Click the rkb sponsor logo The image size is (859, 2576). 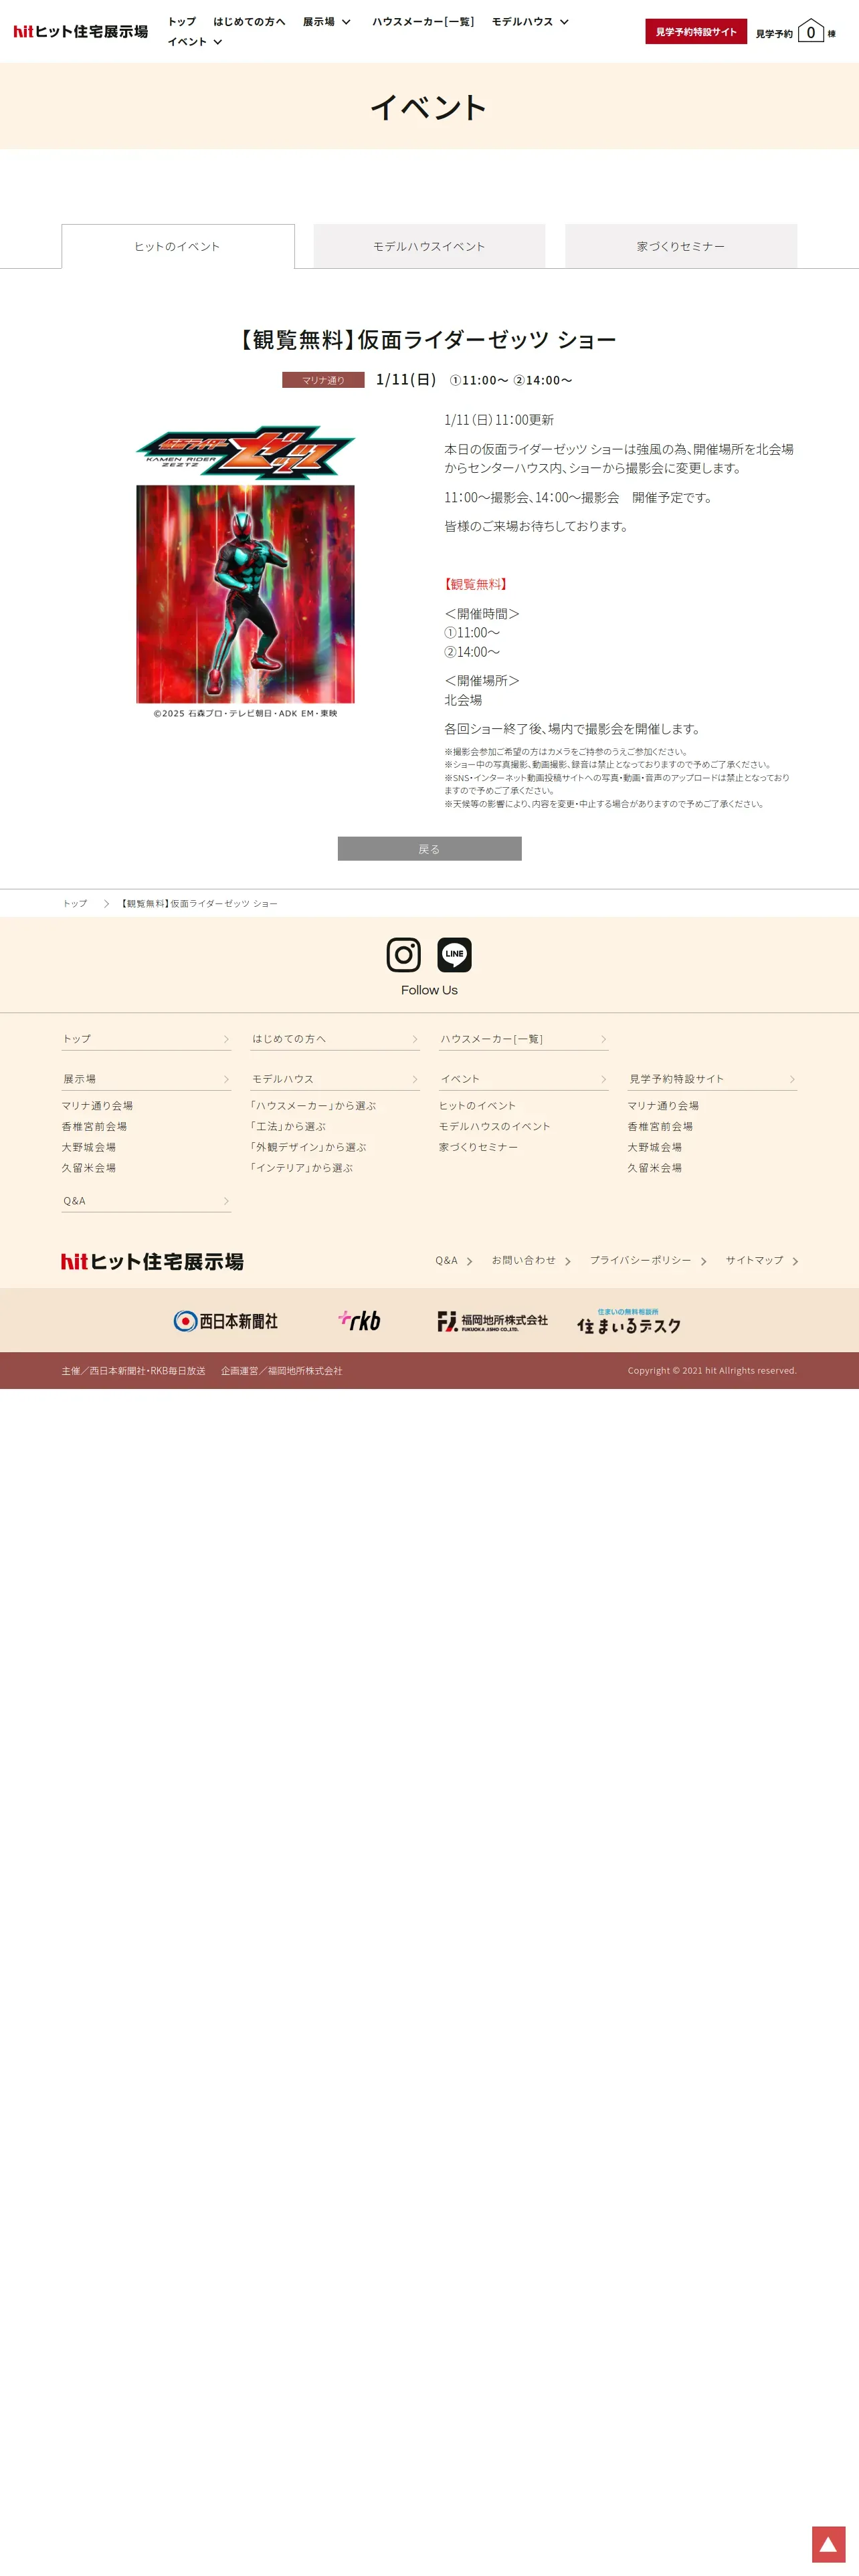point(359,1320)
